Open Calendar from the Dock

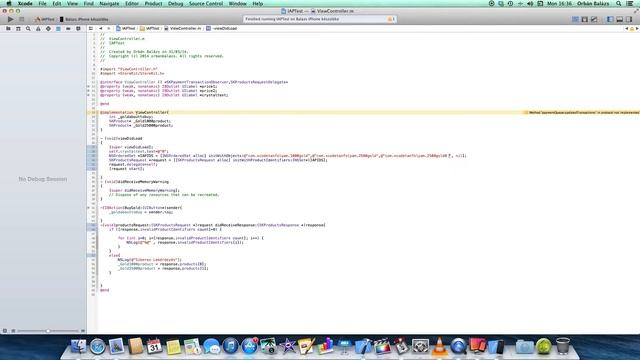click(154, 347)
